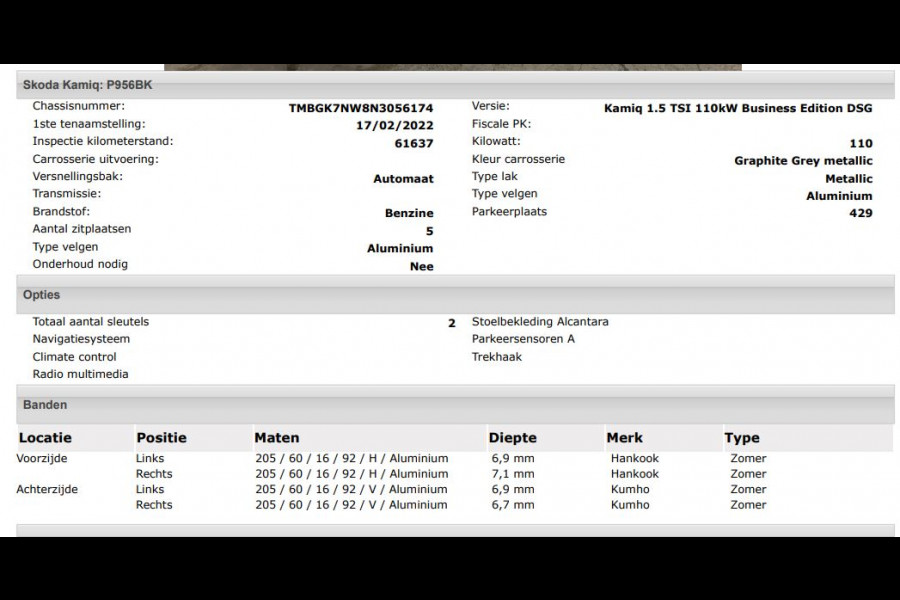Click the Transmissie label
This screenshot has width=900, height=600.
[67, 193]
